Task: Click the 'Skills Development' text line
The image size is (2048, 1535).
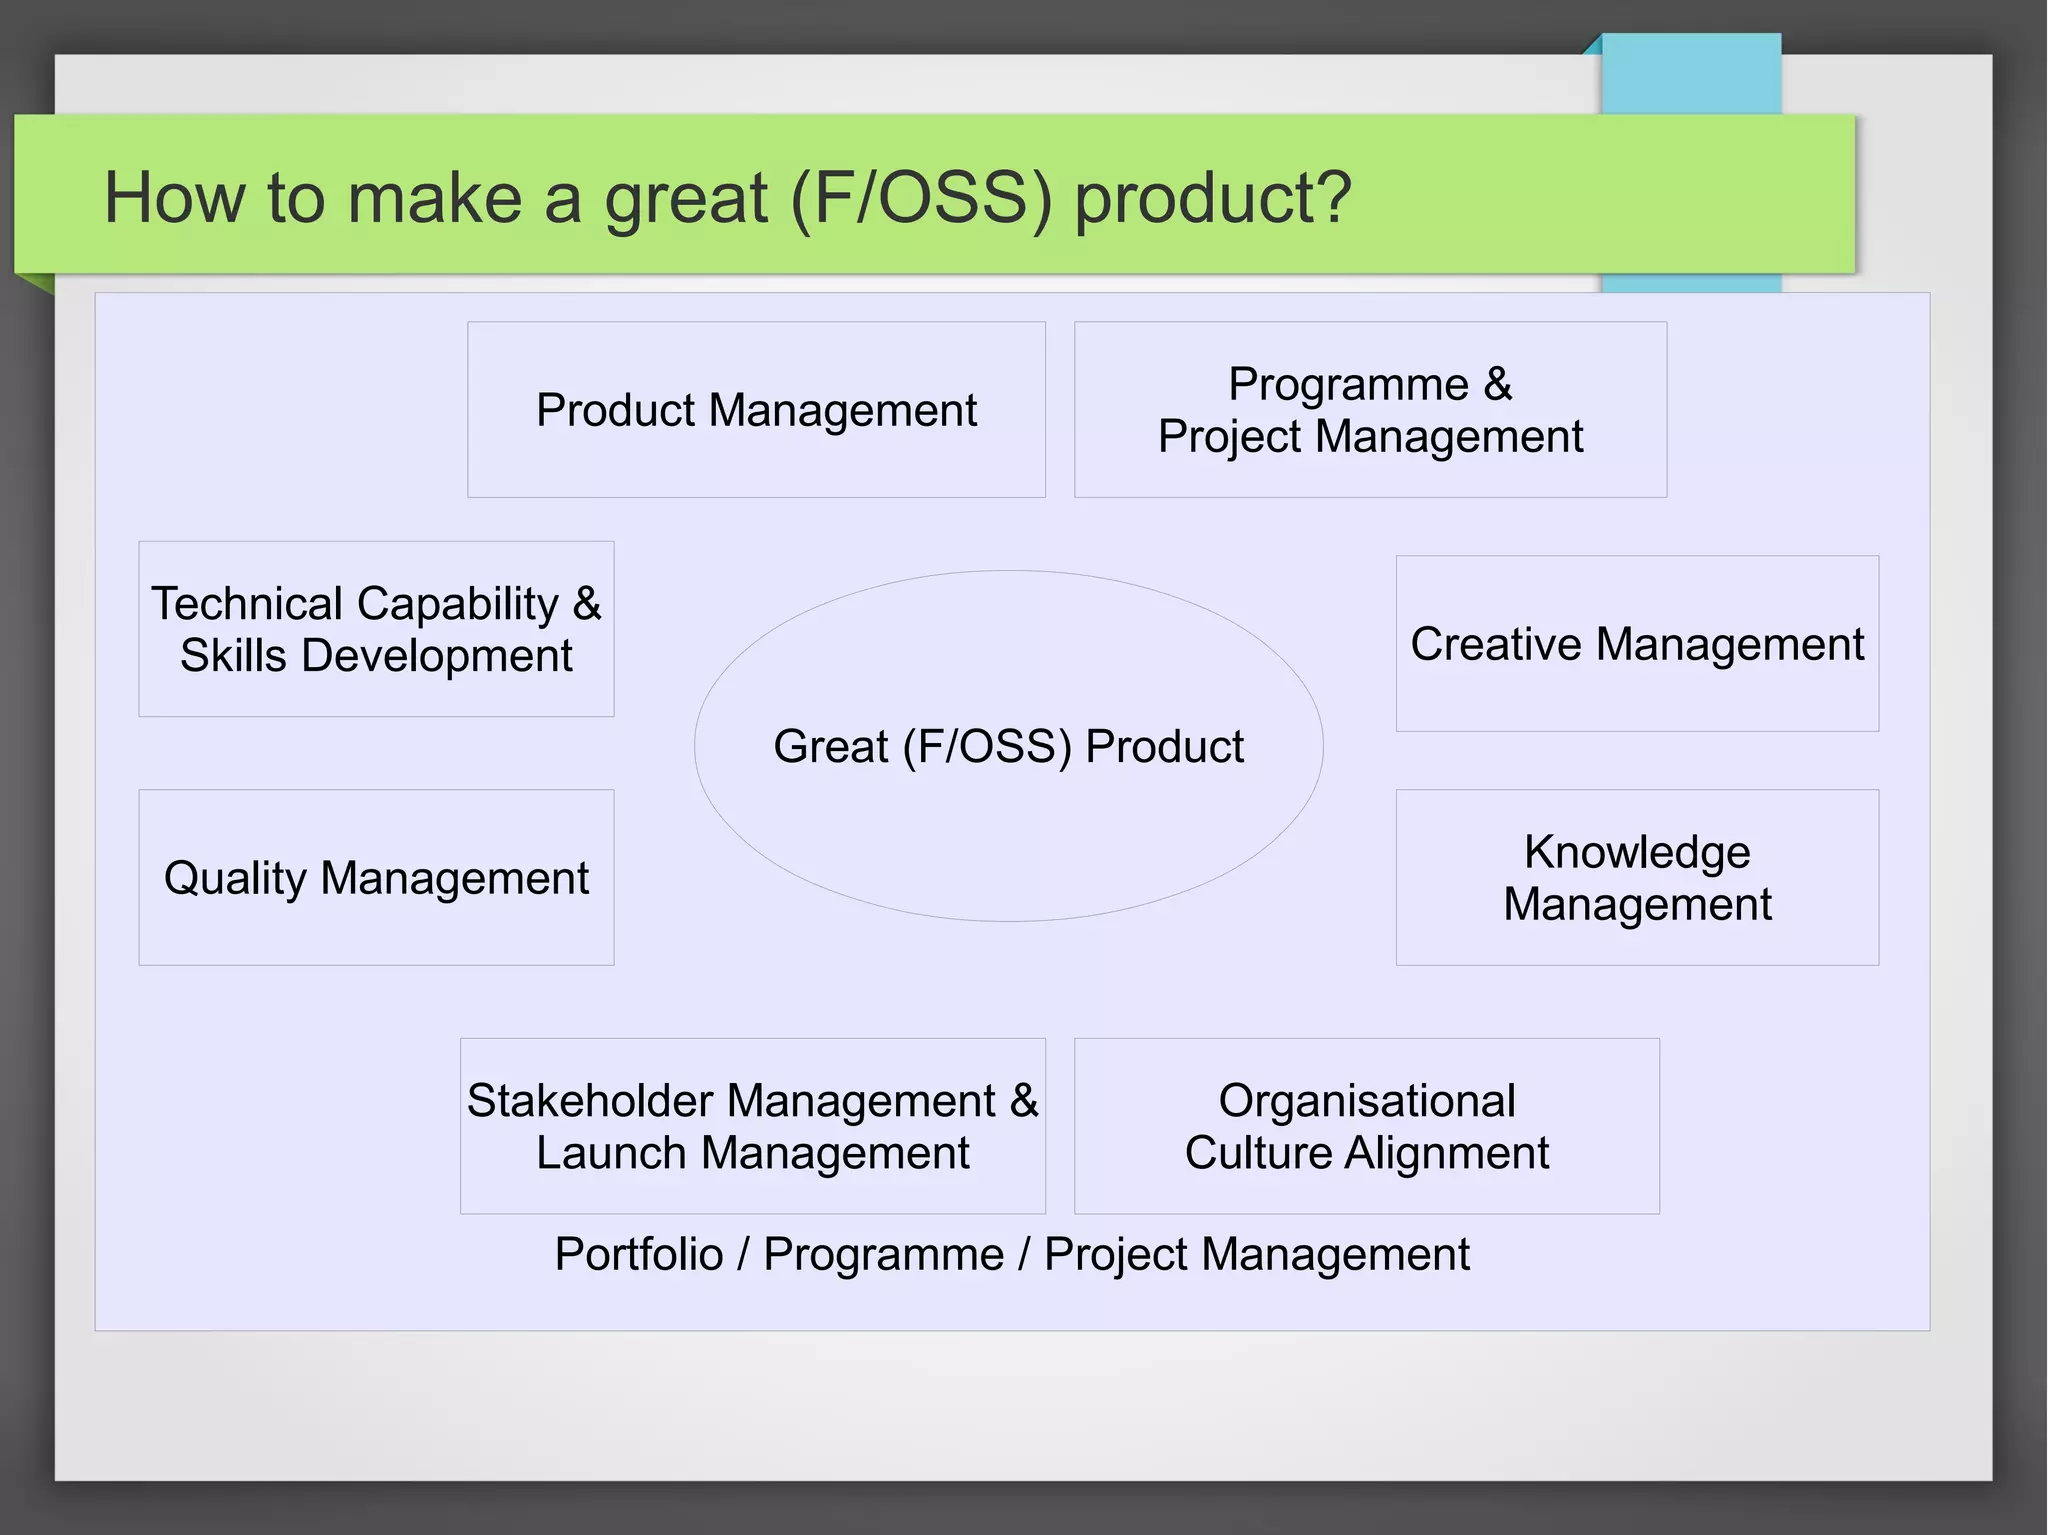Action: click(376, 656)
